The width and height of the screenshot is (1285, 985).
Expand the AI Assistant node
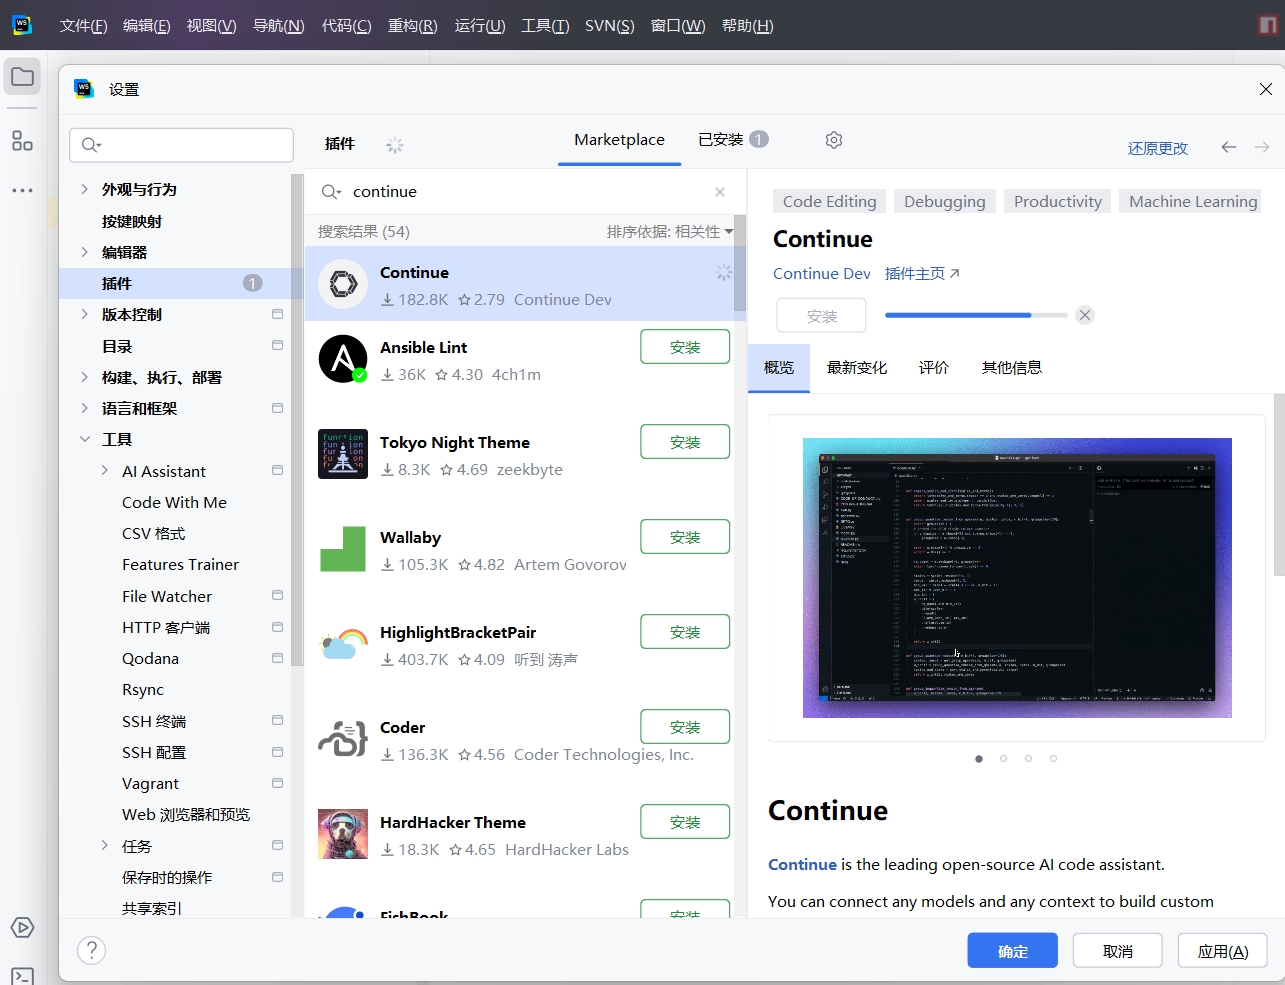point(105,471)
